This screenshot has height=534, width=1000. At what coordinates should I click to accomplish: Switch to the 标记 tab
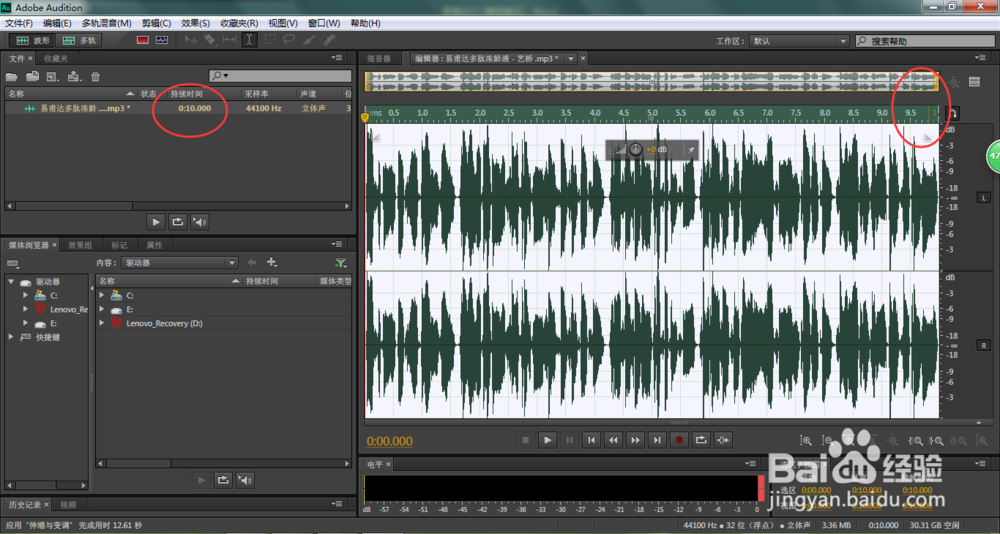pos(119,245)
